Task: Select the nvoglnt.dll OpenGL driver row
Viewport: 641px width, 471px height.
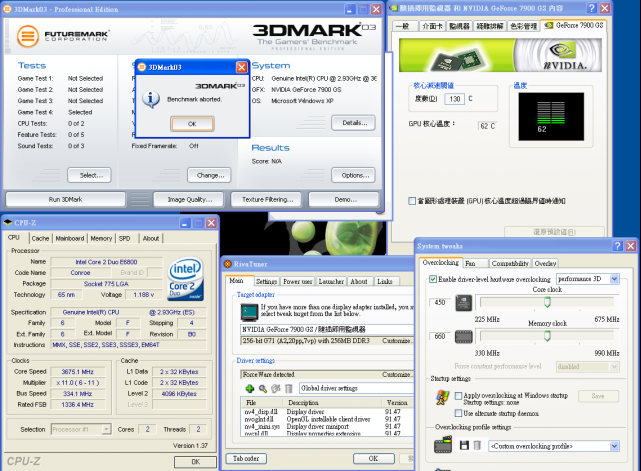Action: pyautogui.click(x=327, y=419)
